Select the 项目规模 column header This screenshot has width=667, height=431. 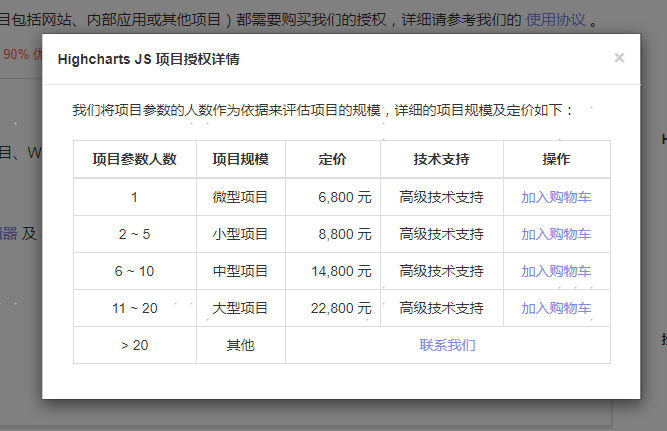tap(241, 159)
